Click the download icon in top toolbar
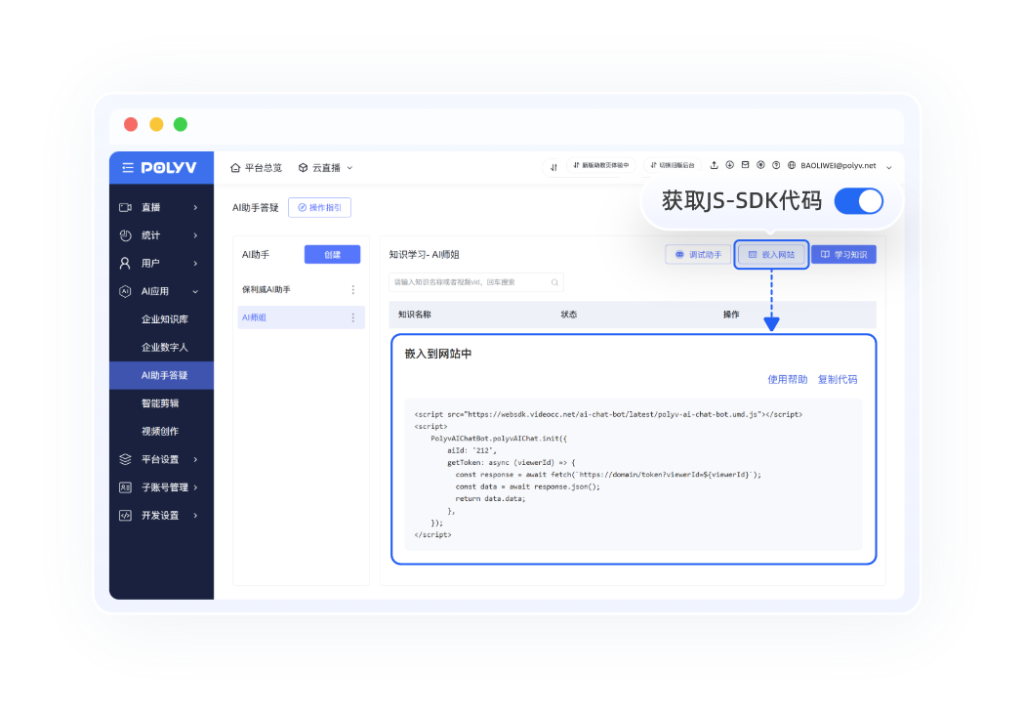Screen dimensions: 1024x717 tap(729, 165)
